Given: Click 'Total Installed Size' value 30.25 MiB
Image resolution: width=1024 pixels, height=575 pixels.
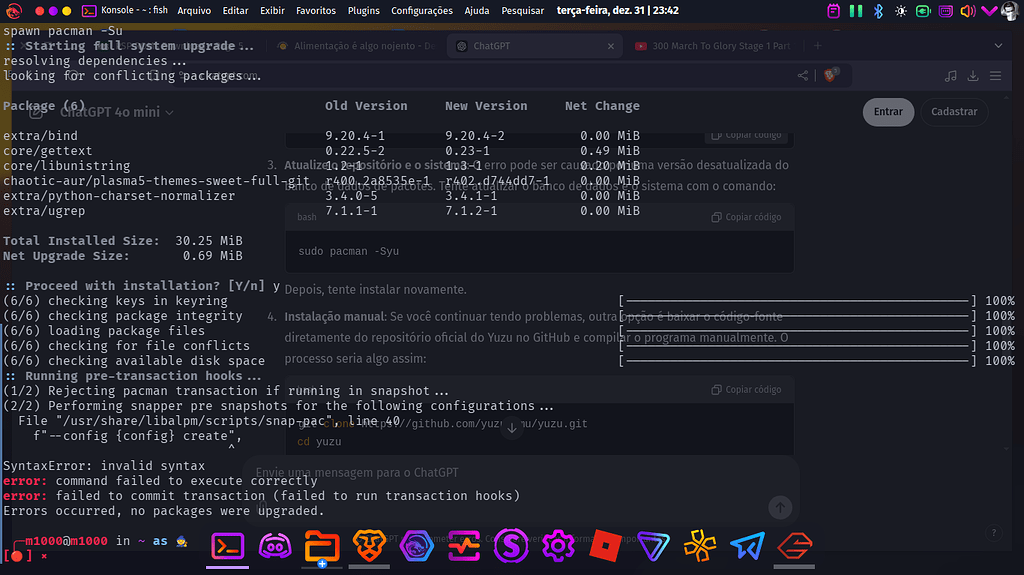Looking at the screenshot, I should point(209,241).
